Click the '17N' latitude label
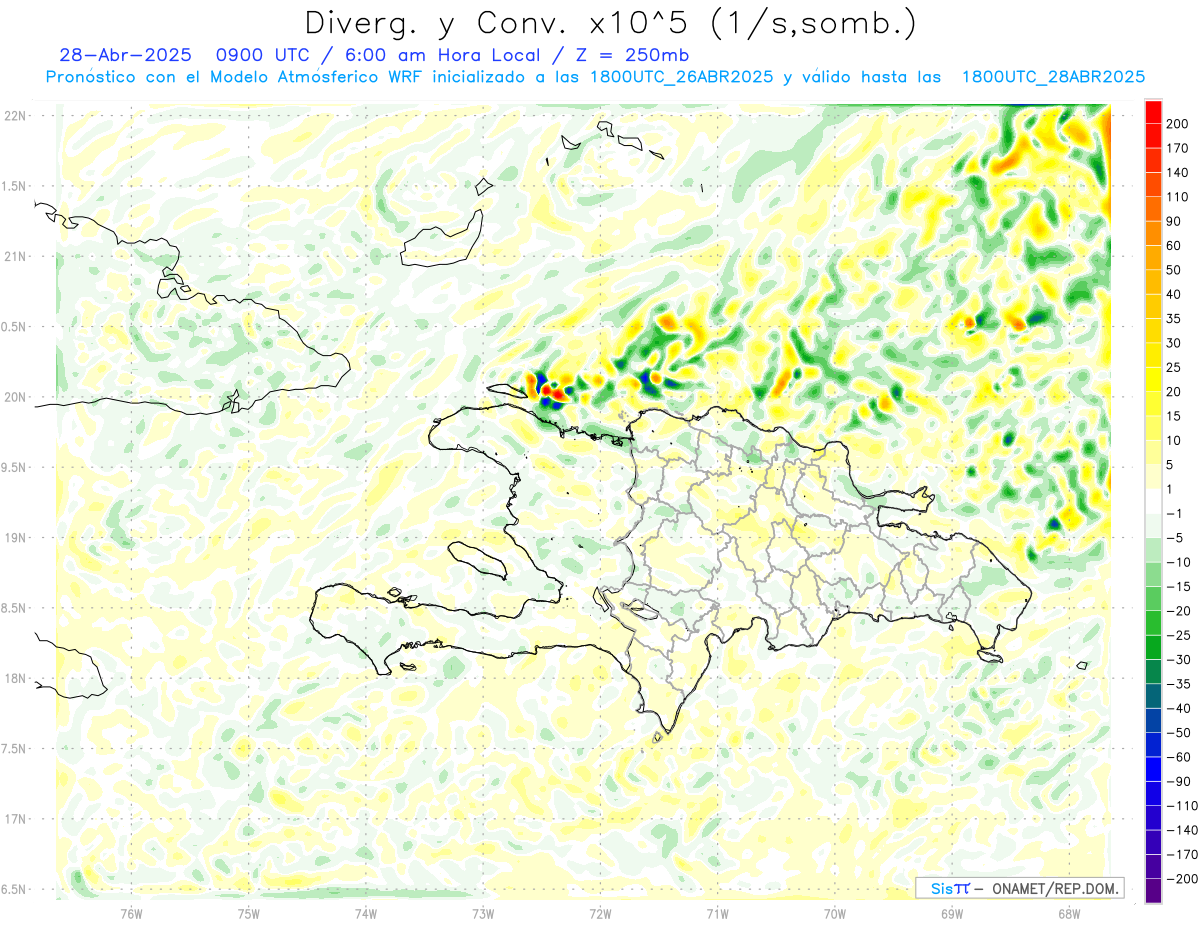The height and width of the screenshot is (927, 1200). (15, 819)
